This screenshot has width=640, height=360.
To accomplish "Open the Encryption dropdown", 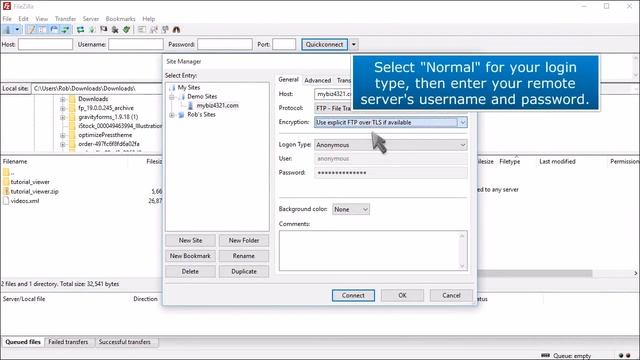I will coord(391,122).
